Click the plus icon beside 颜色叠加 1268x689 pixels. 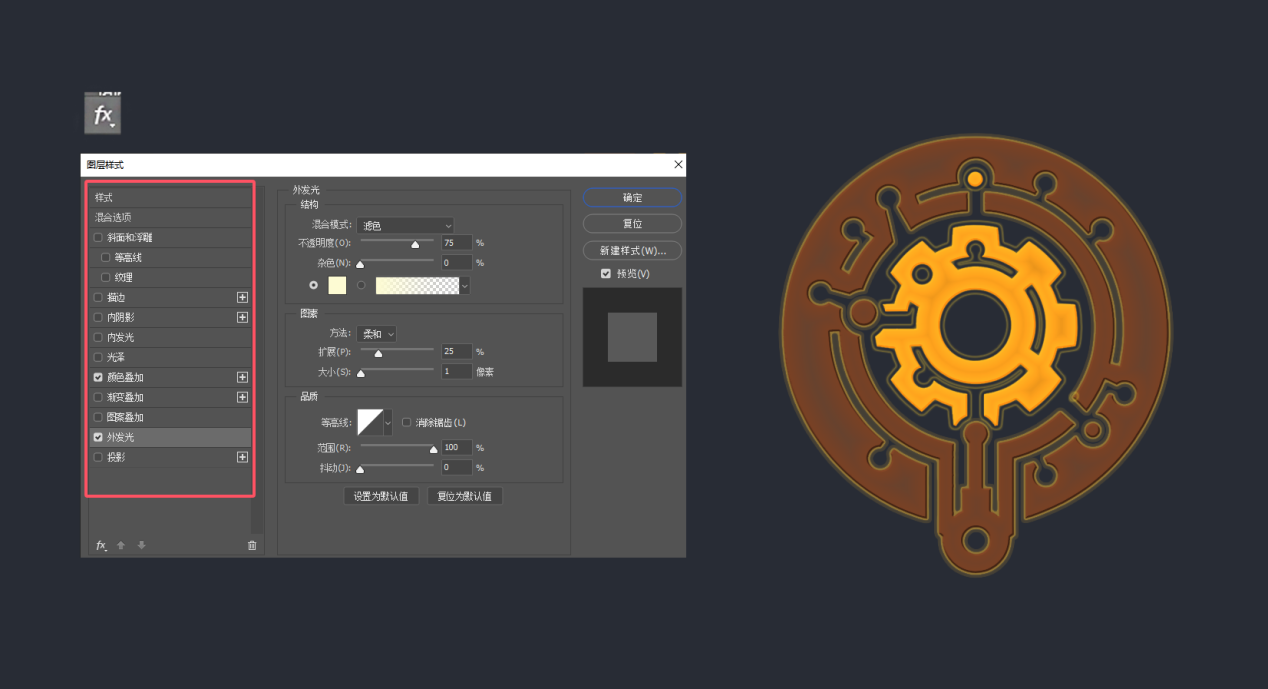pos(242,377)
